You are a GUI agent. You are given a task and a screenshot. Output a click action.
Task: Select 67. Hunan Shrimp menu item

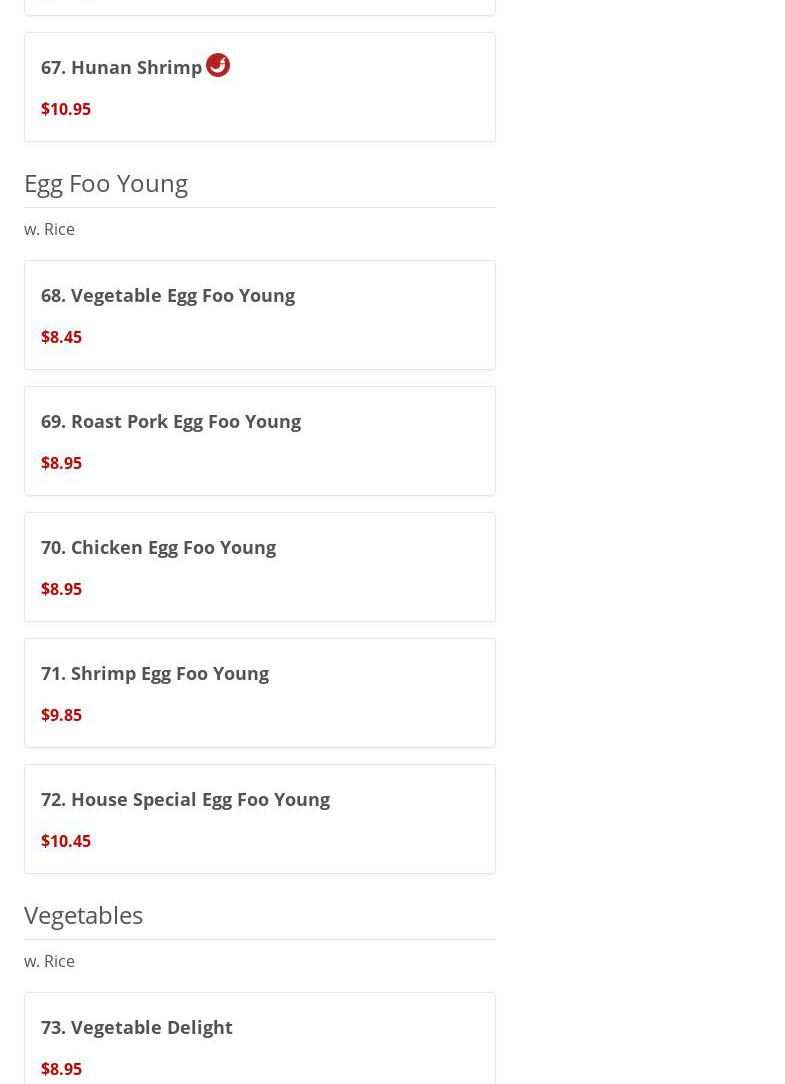pyautogui.click(x=121, y=67)
